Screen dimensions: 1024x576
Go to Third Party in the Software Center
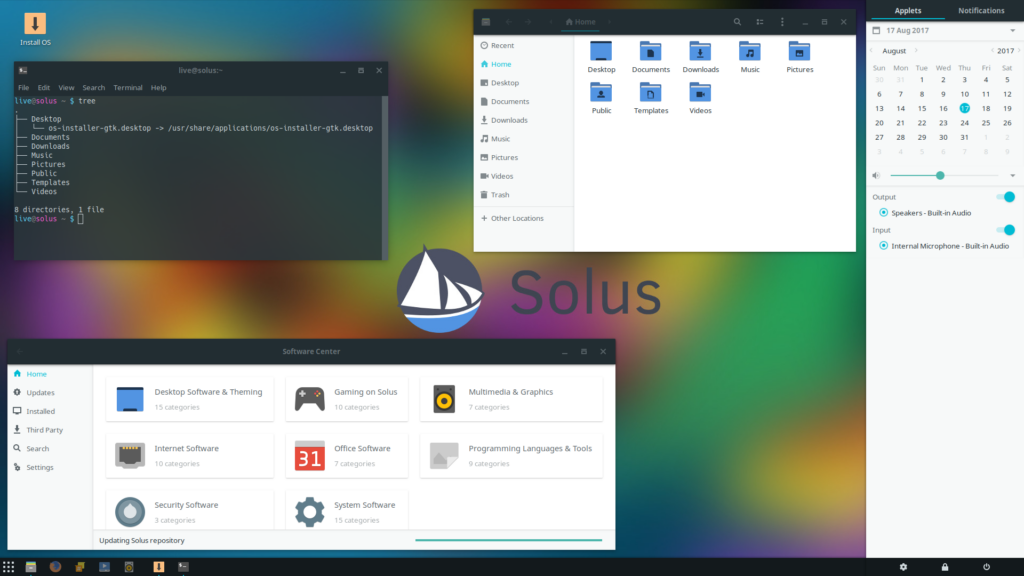(x=43, y=429)
